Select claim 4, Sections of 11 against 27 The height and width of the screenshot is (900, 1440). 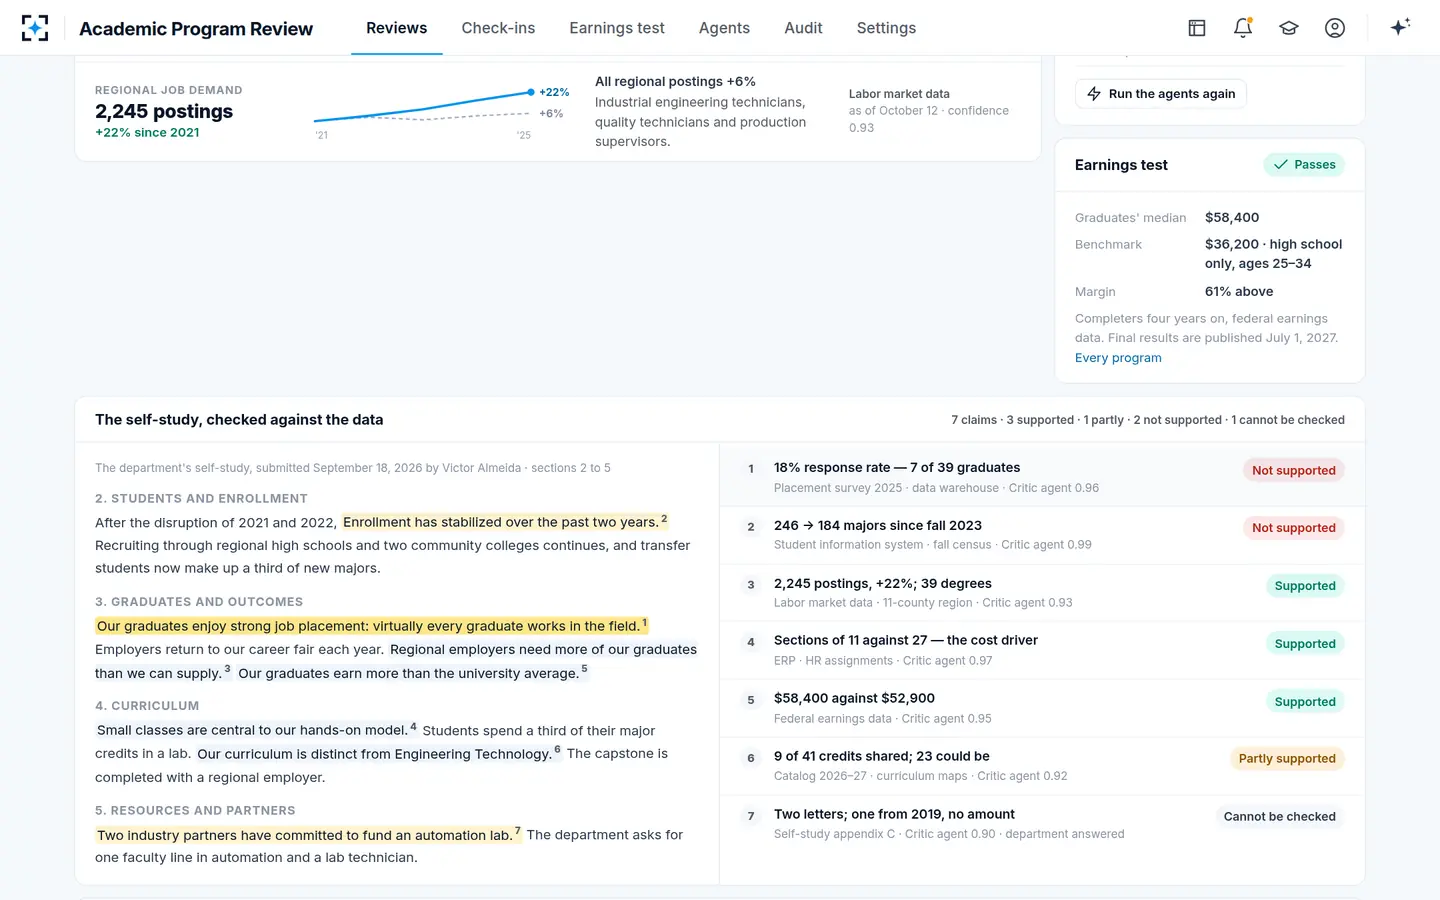coord(1042,650)
